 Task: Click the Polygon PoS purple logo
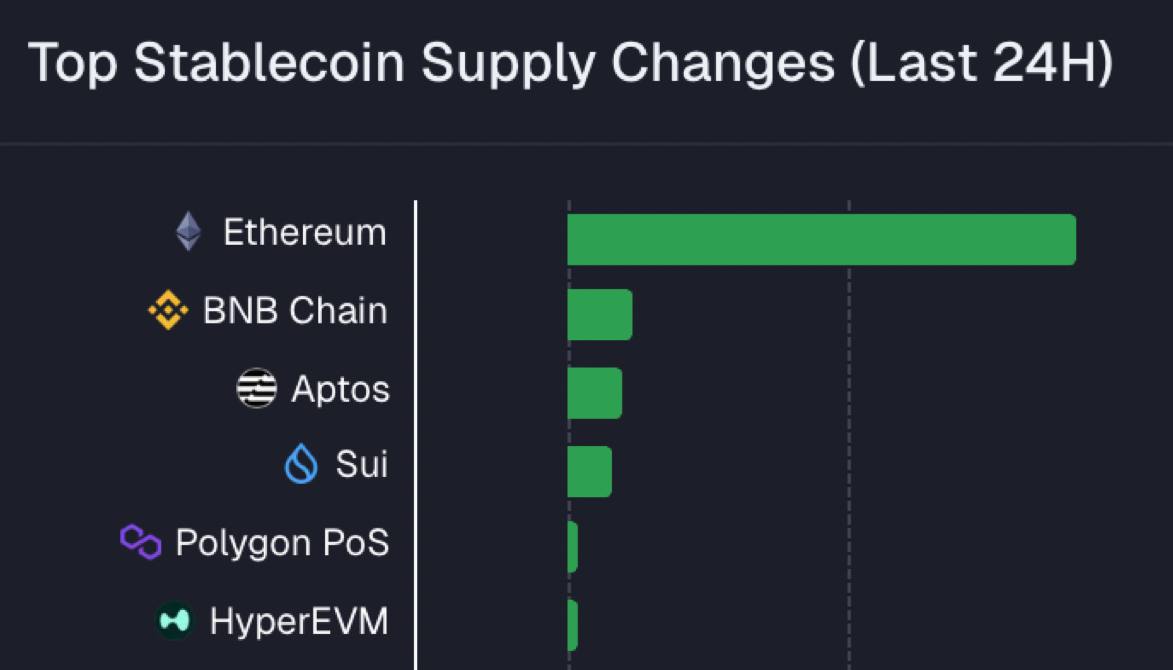(x=141, y=542)
